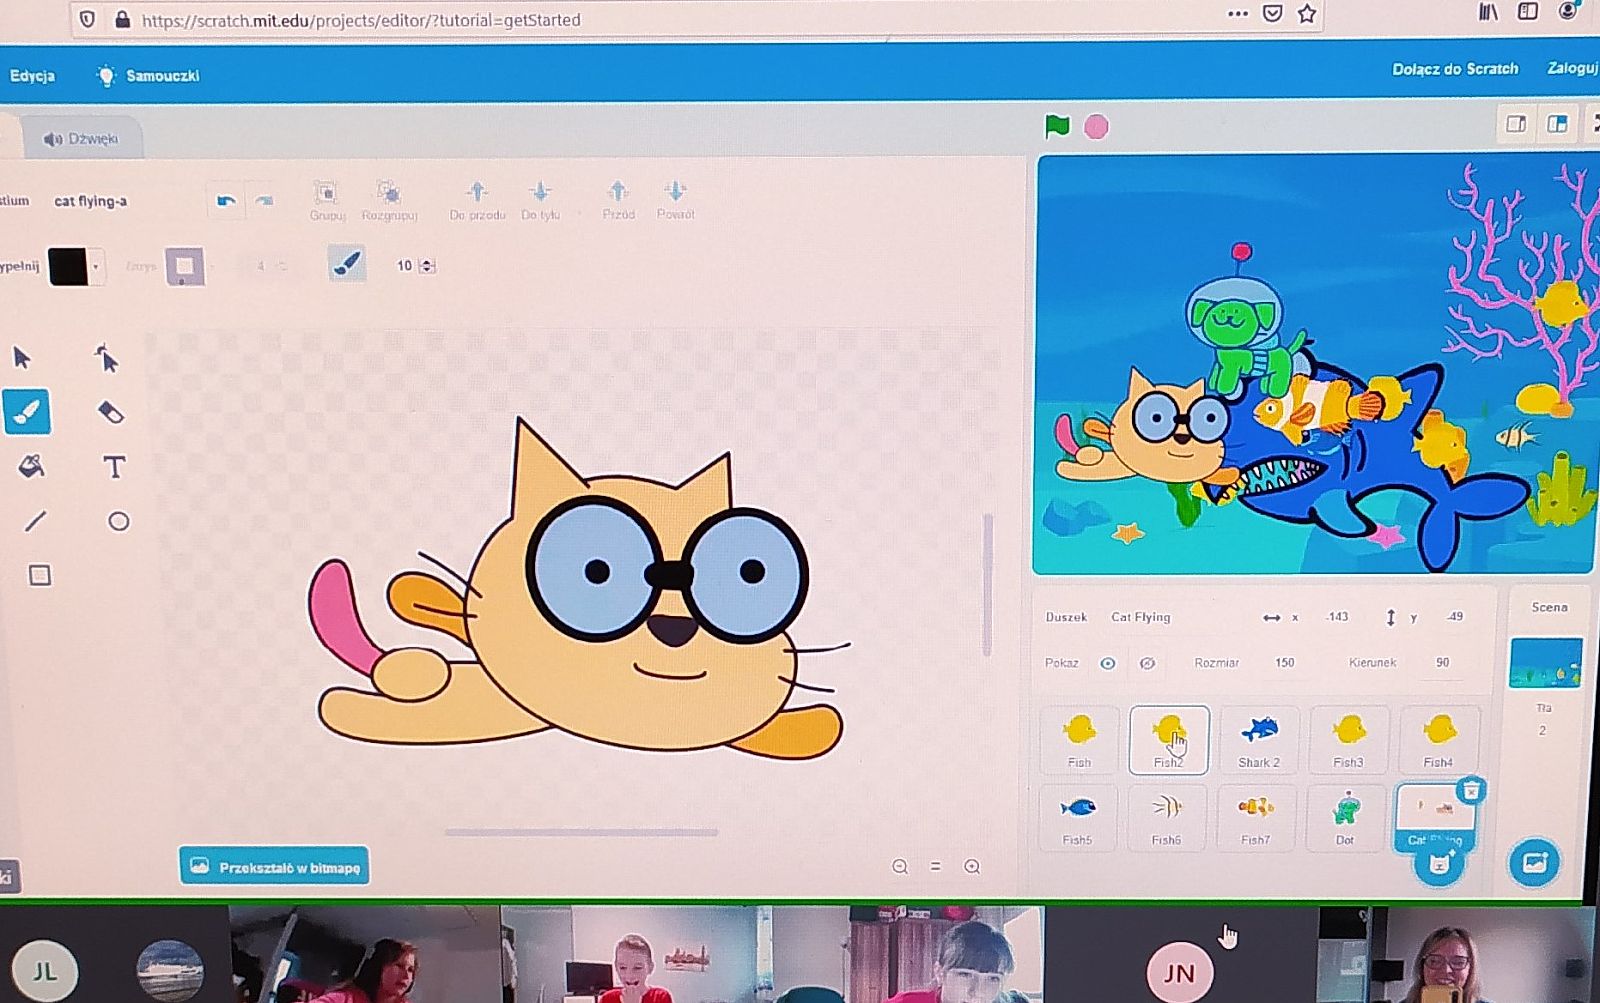1600x1003 pixels.
Task: Show sprite using the eye icon
Action: [1107, 663]
